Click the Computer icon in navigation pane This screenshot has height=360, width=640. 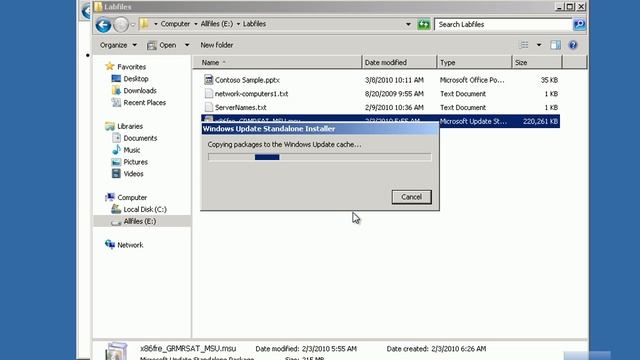point(109,197)
